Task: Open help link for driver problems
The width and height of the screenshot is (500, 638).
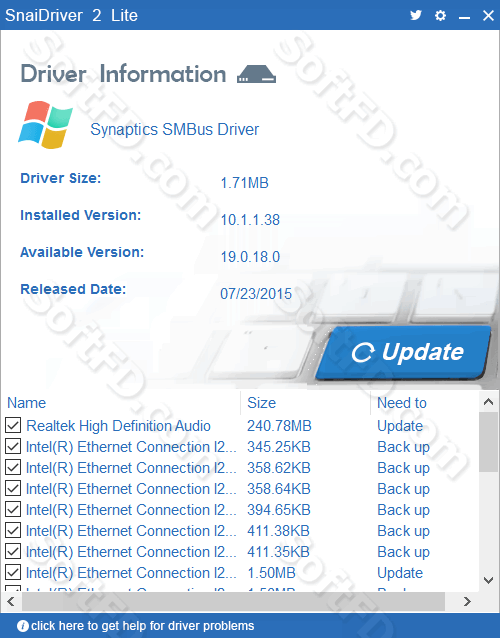Action: [x=142, y=626]
